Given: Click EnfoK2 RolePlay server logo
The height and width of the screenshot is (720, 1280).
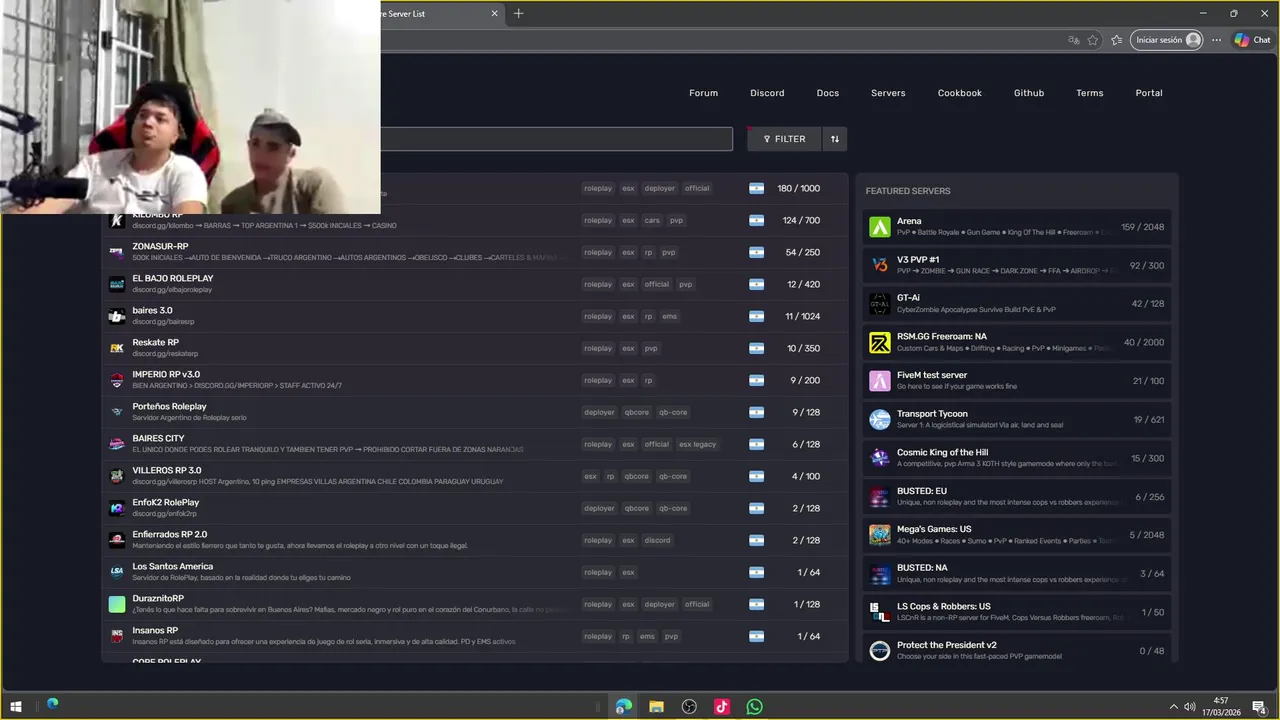Looking at the screenshot, I should (117, 508).
